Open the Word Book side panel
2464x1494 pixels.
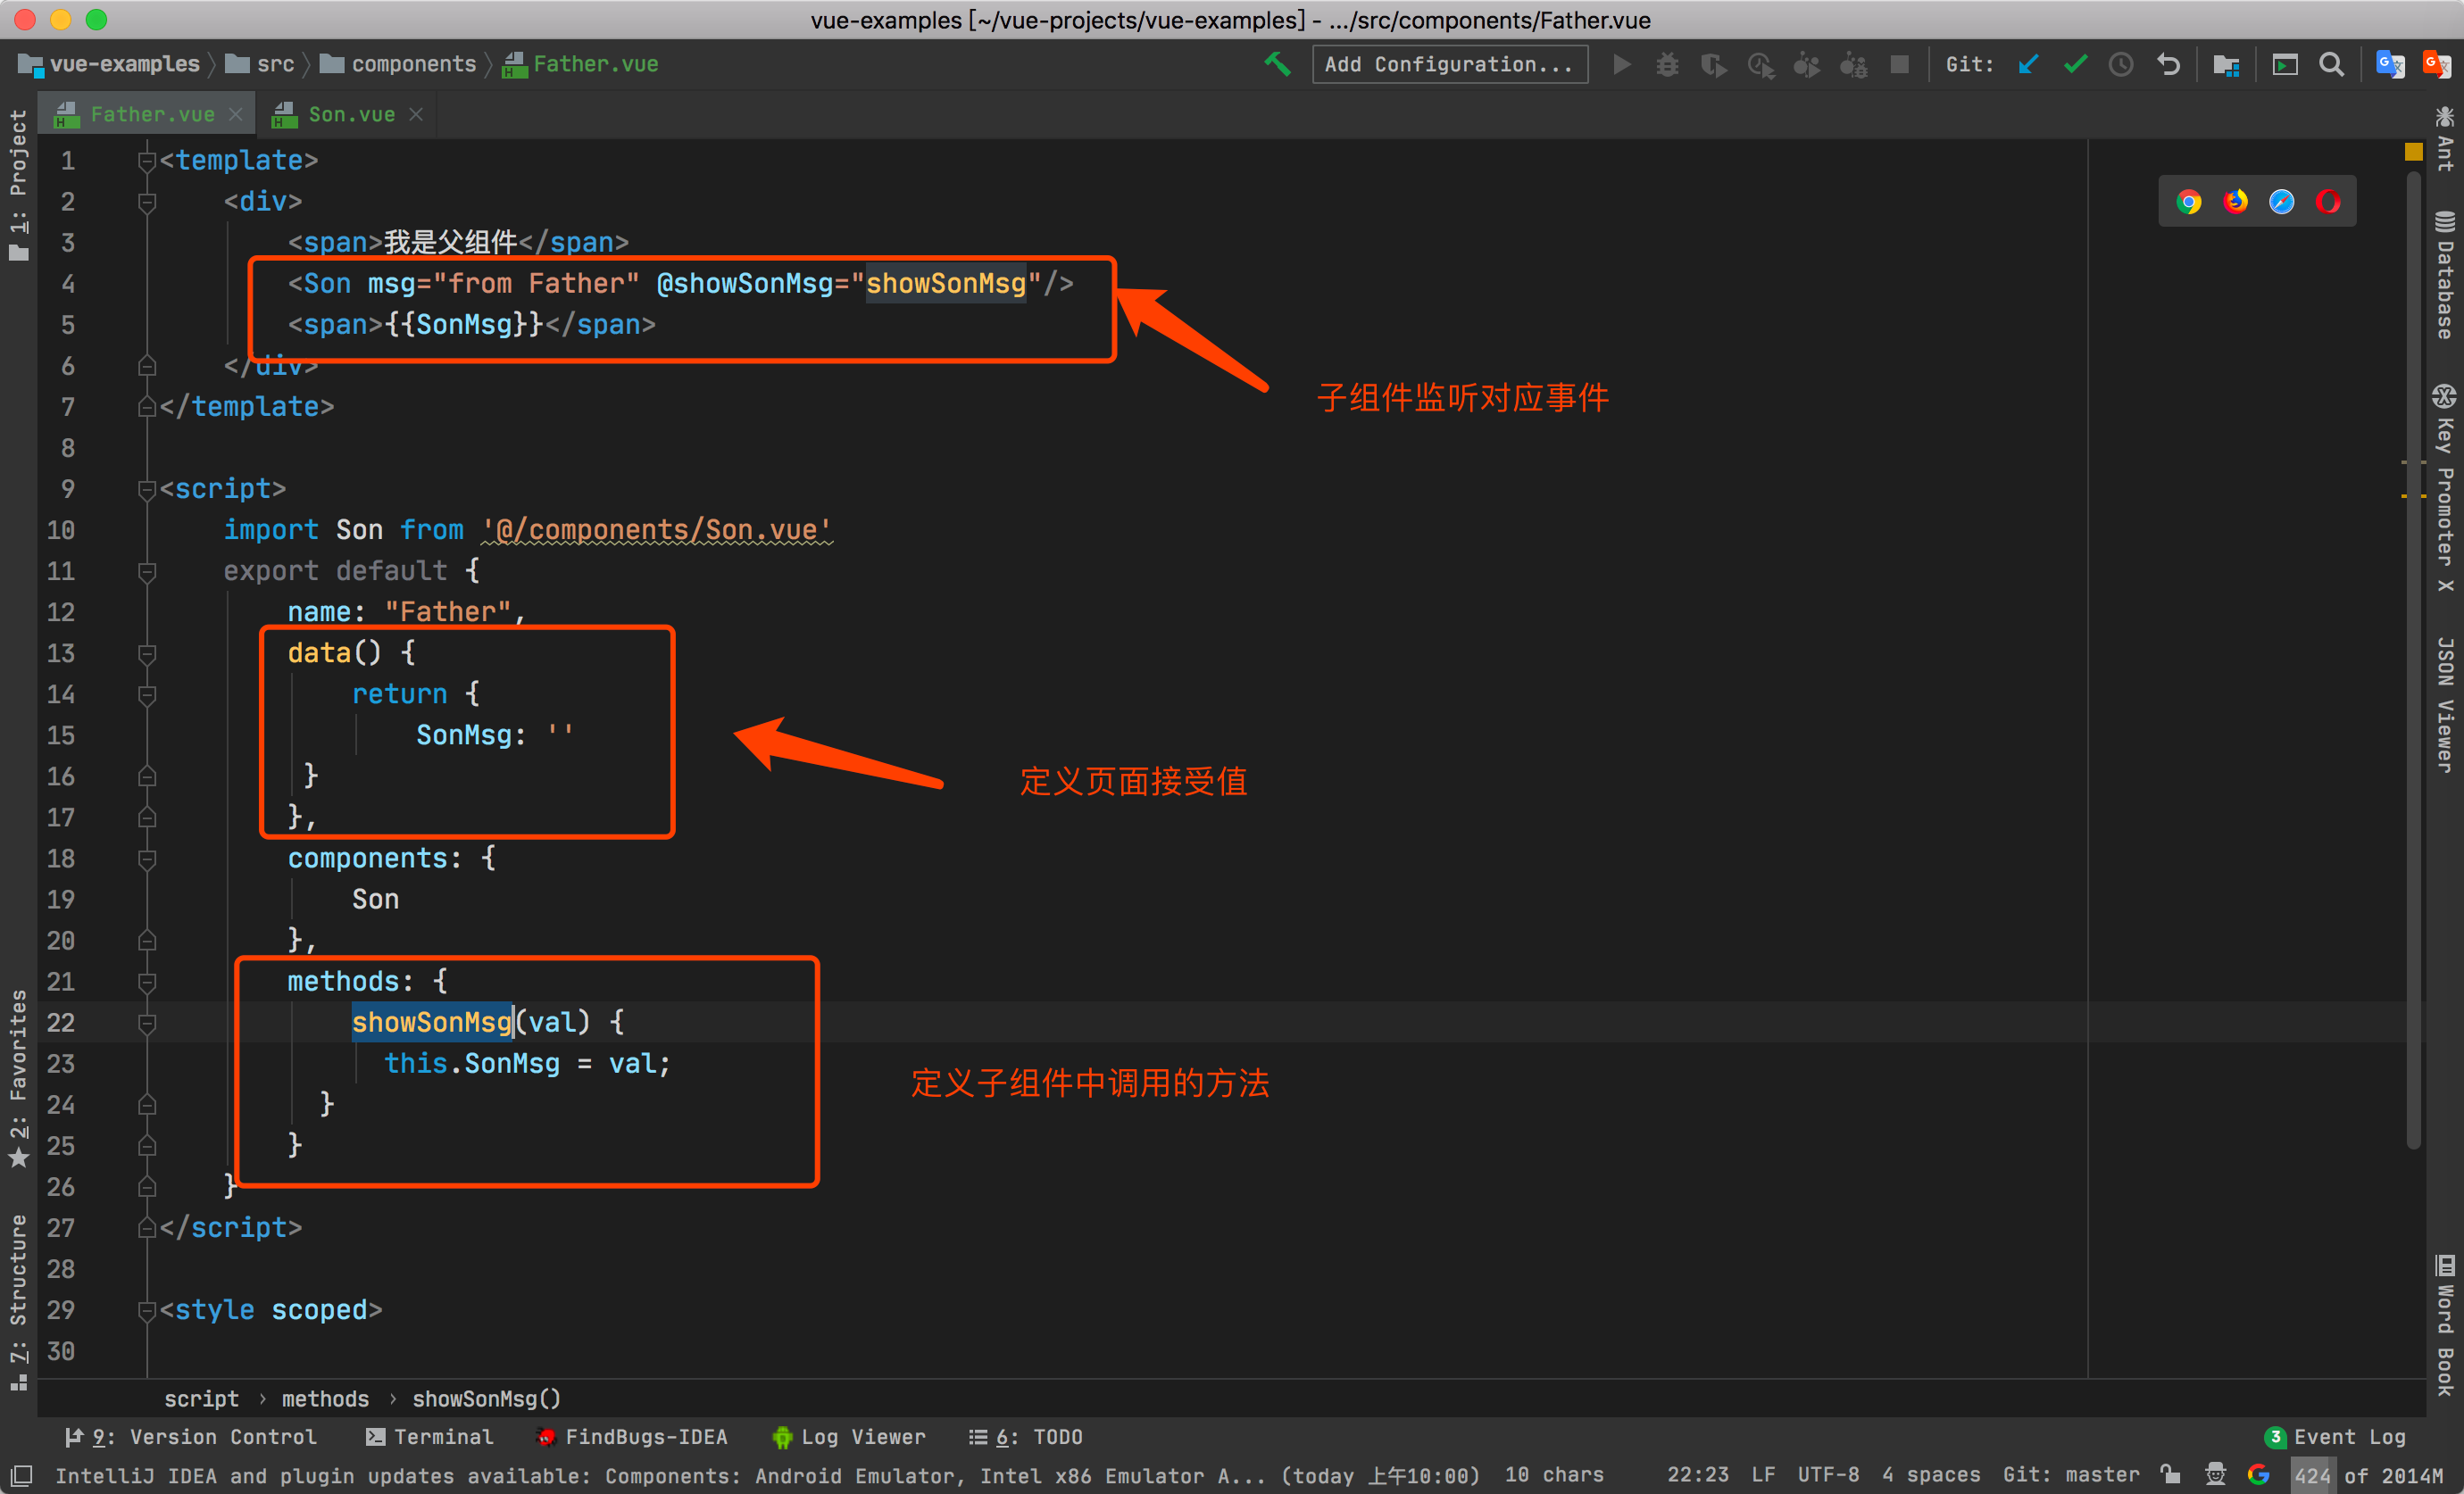[2445, 1325]
